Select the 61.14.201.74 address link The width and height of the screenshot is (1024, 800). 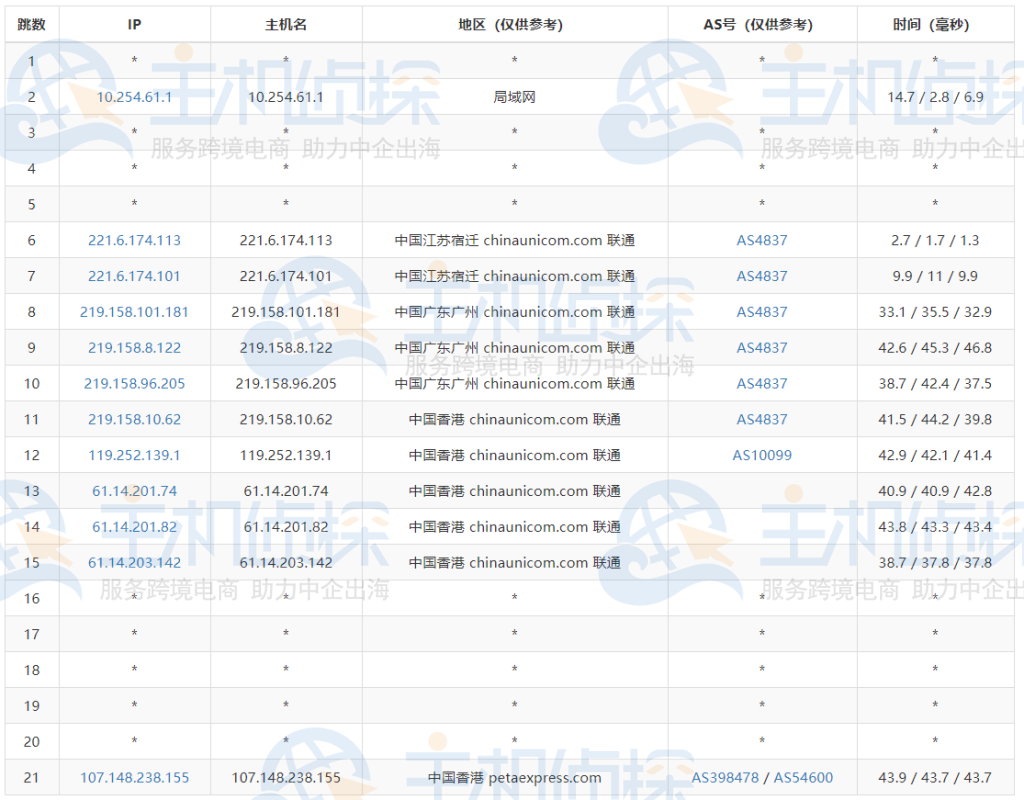[x=134, y=491]
